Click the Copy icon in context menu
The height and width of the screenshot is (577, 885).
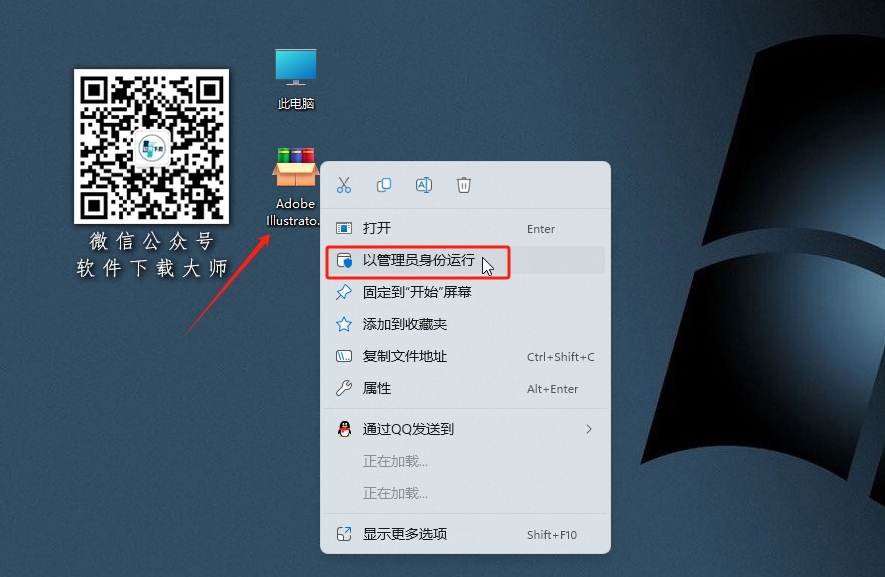coord(384,185)
